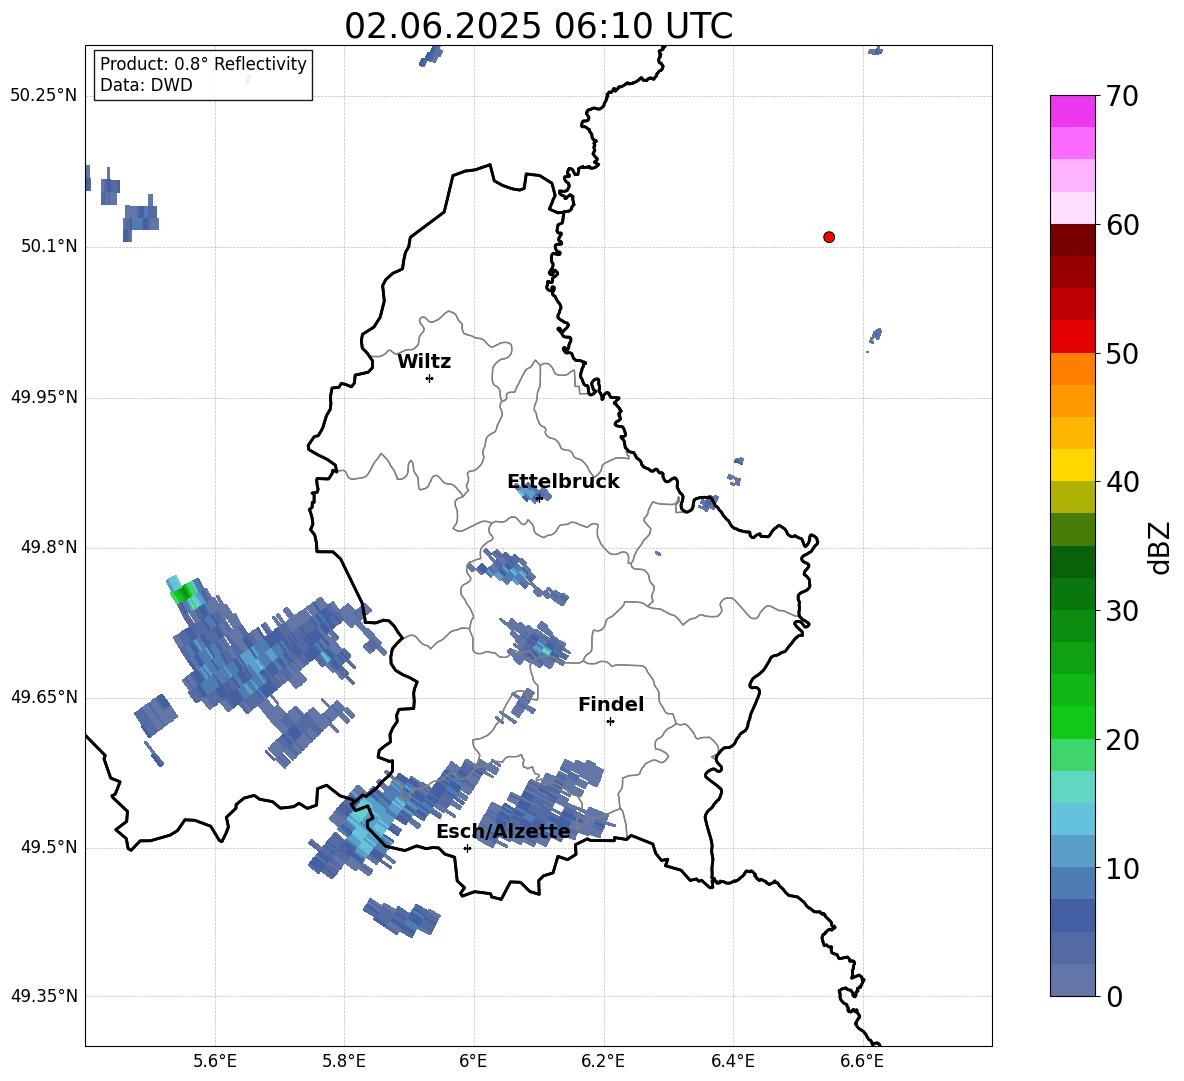Click the Ettelbruck city label
The image size is (1184, 1081).
tap(563, 482)
